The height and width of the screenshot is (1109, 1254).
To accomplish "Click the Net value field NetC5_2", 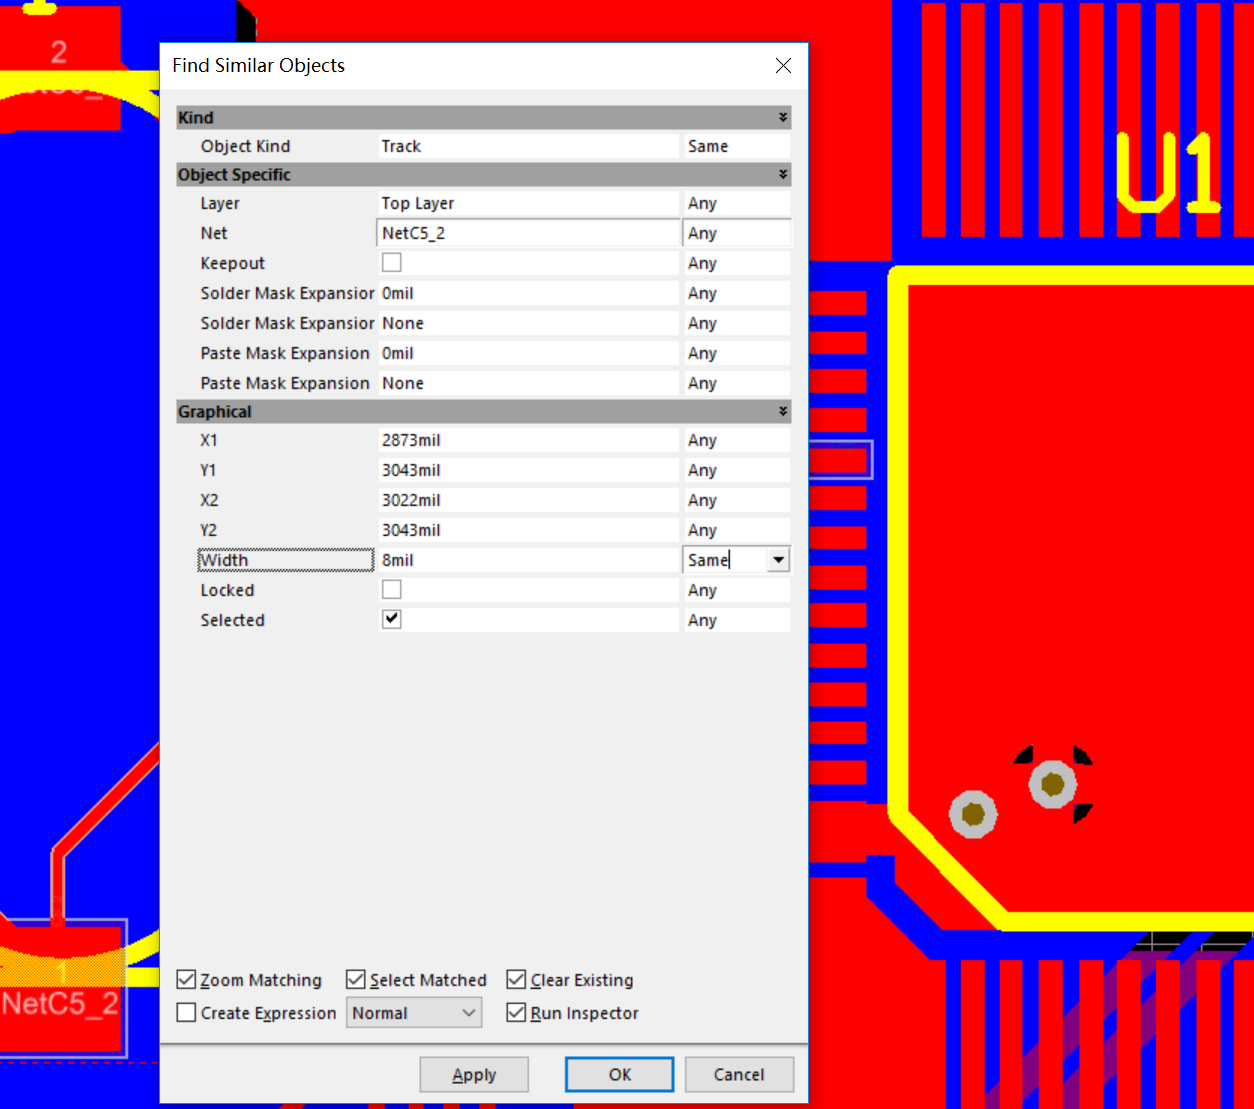I will 528,233.
